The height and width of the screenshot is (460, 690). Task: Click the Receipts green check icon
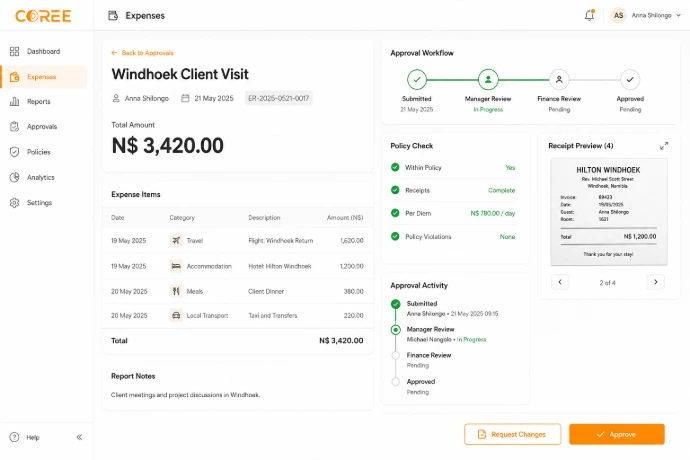(395, 190)
